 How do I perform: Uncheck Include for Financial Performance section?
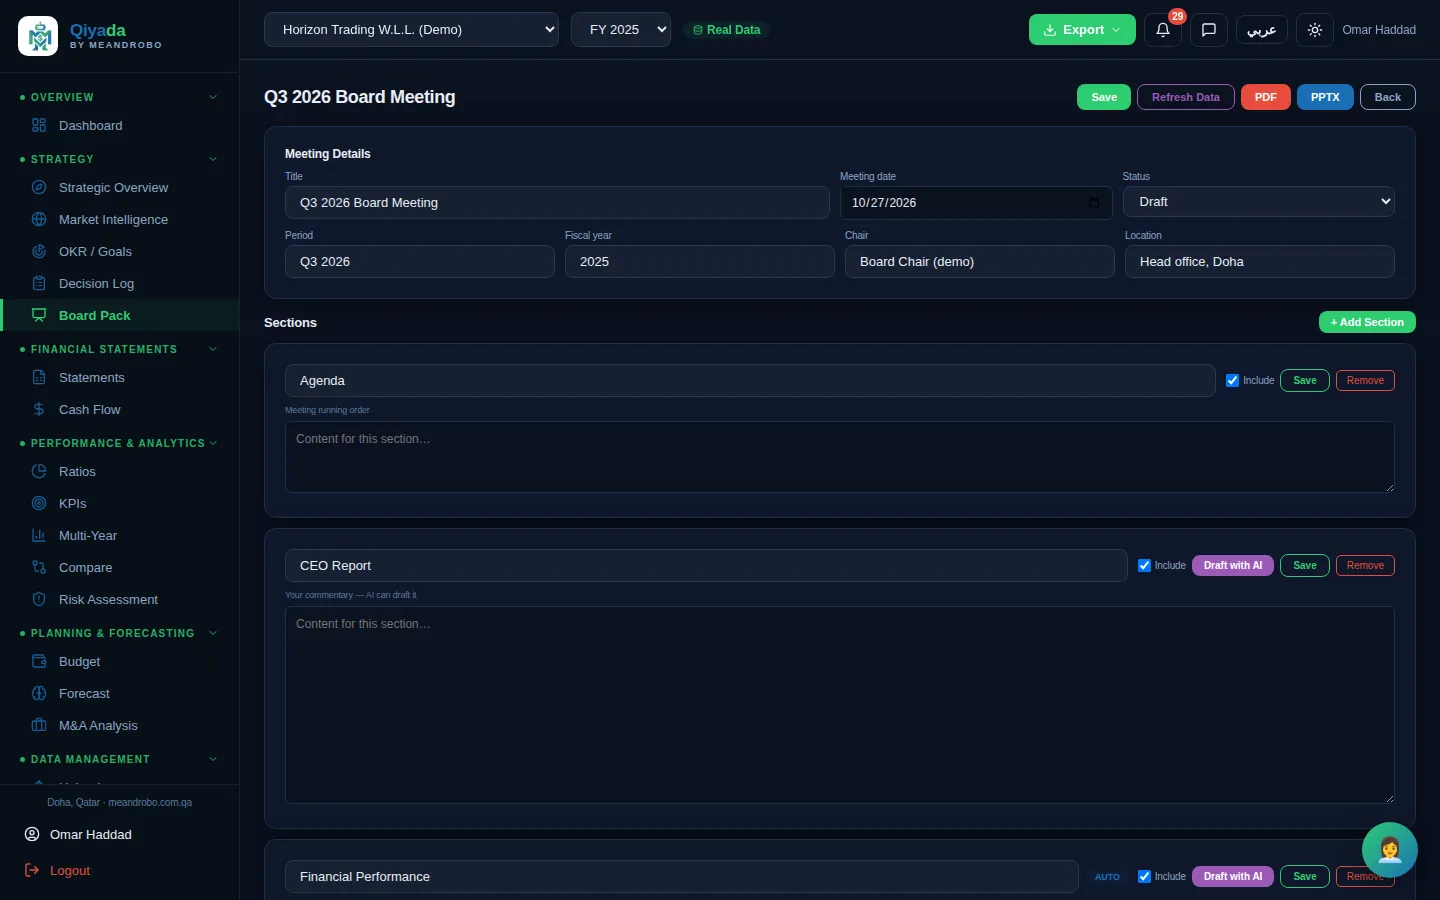point(1144,876)
